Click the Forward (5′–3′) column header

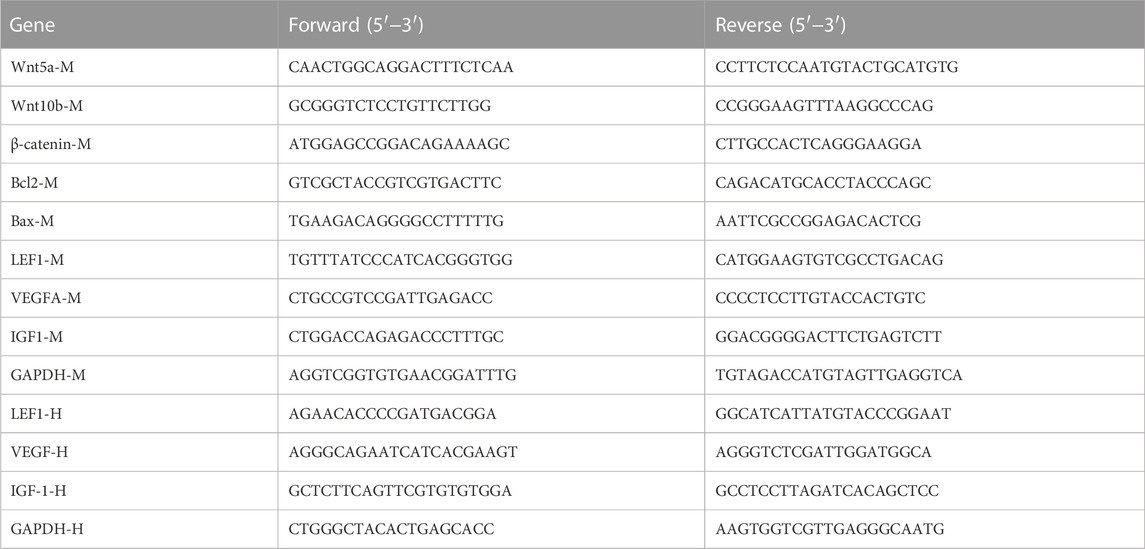pos(491,24)
